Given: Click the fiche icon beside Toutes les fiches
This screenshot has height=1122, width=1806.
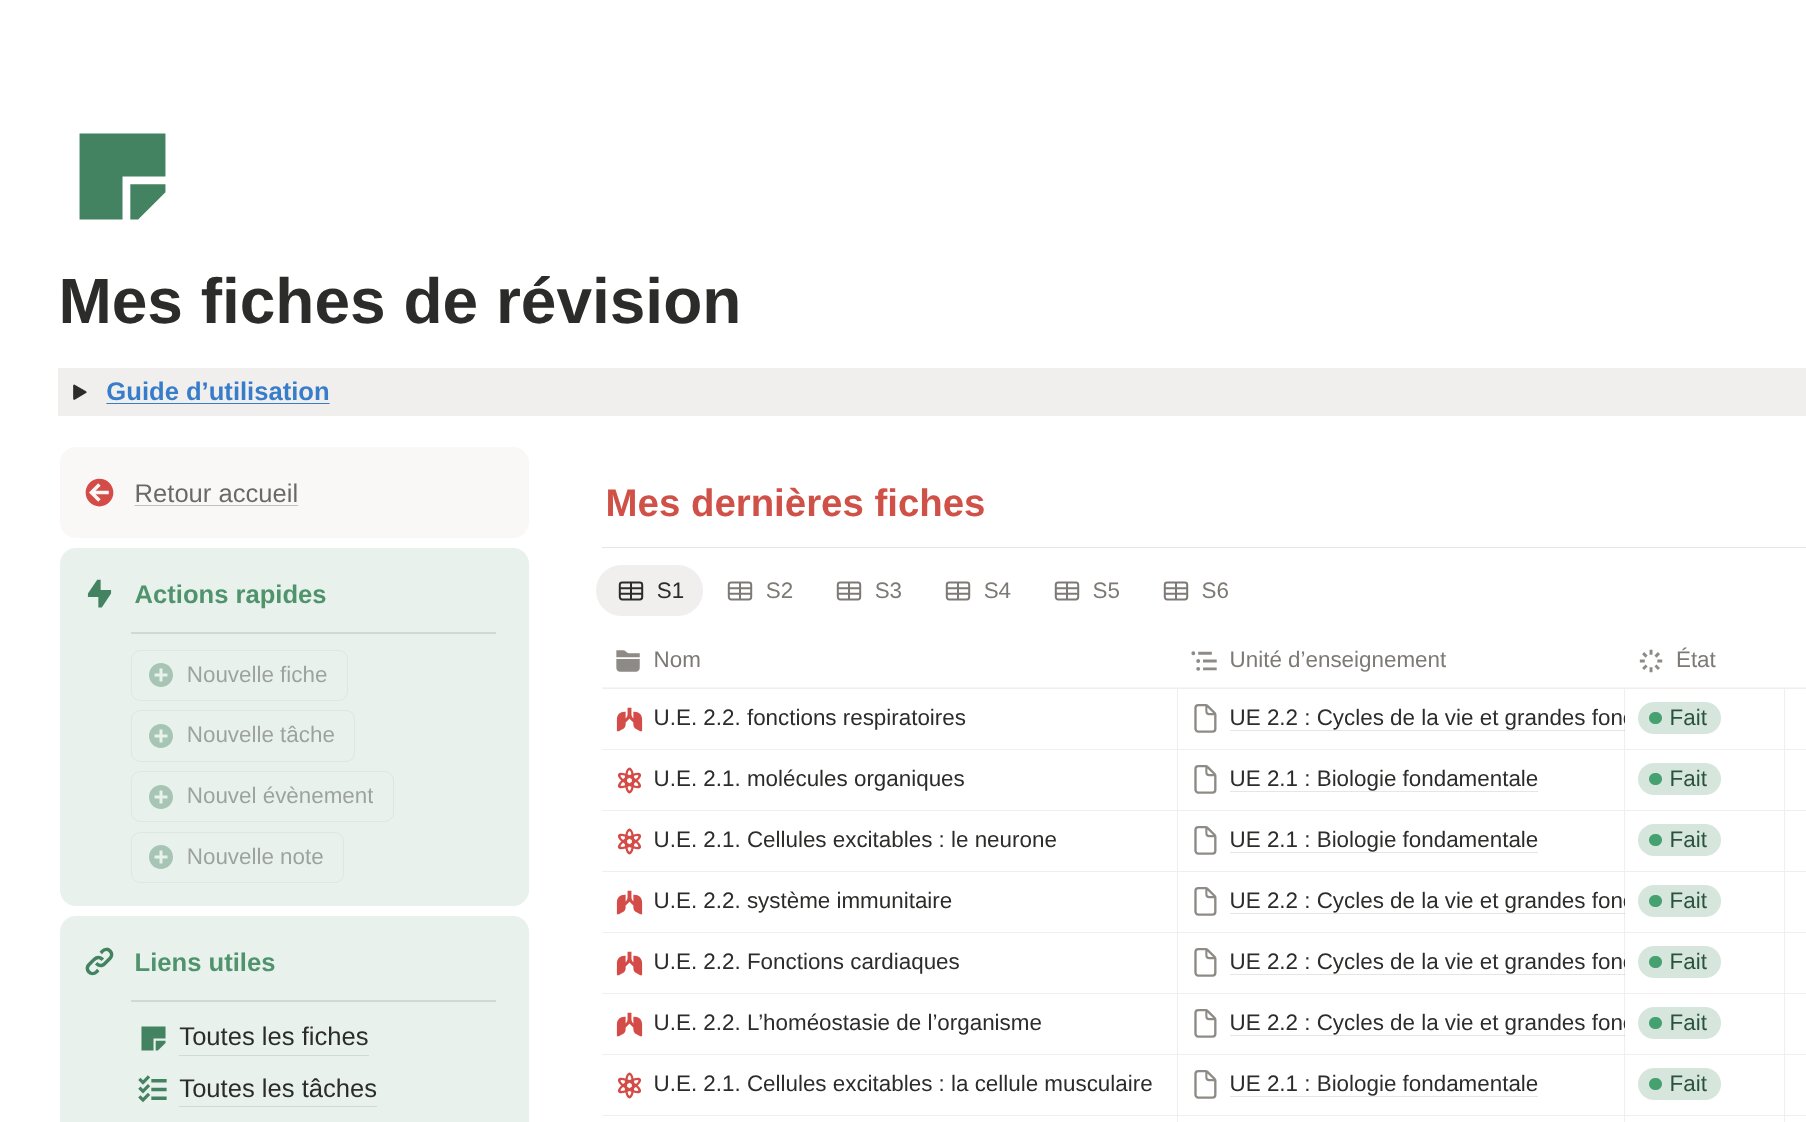Looking at the screenshot, I should [152, 1037].
